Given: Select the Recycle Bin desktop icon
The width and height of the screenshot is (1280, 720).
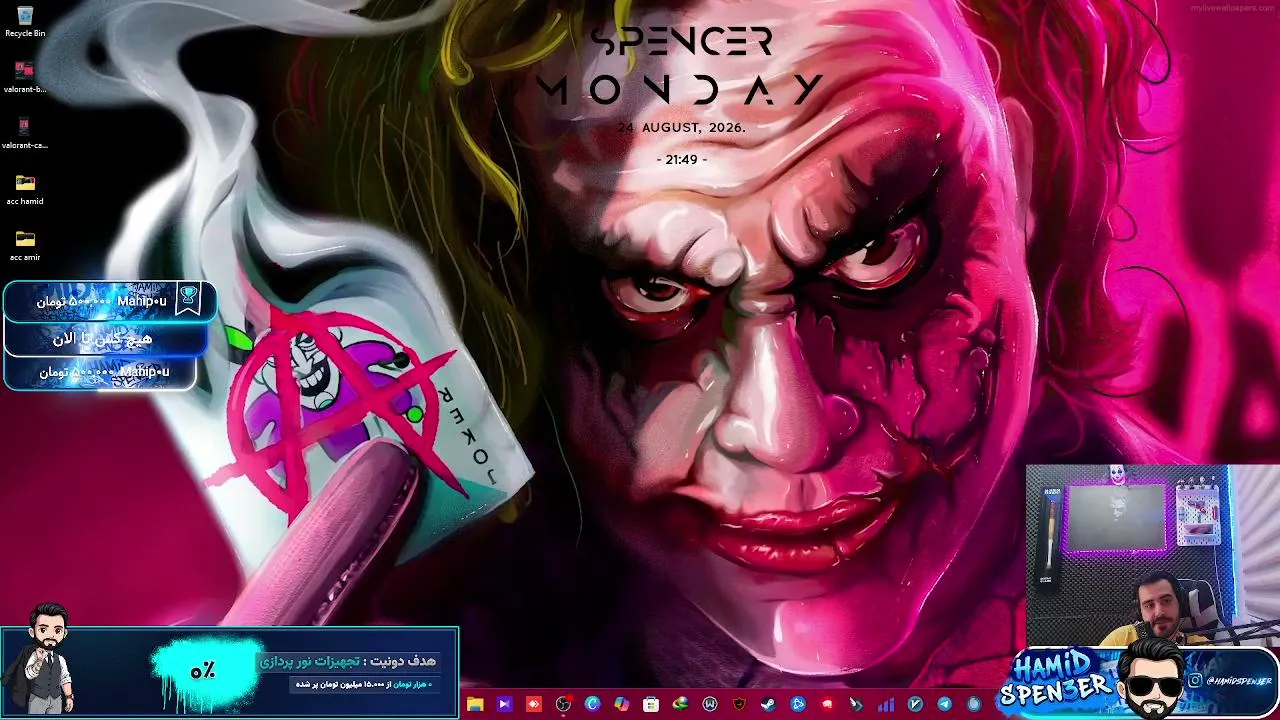Looking at the screenshot, I should point(25,21).
